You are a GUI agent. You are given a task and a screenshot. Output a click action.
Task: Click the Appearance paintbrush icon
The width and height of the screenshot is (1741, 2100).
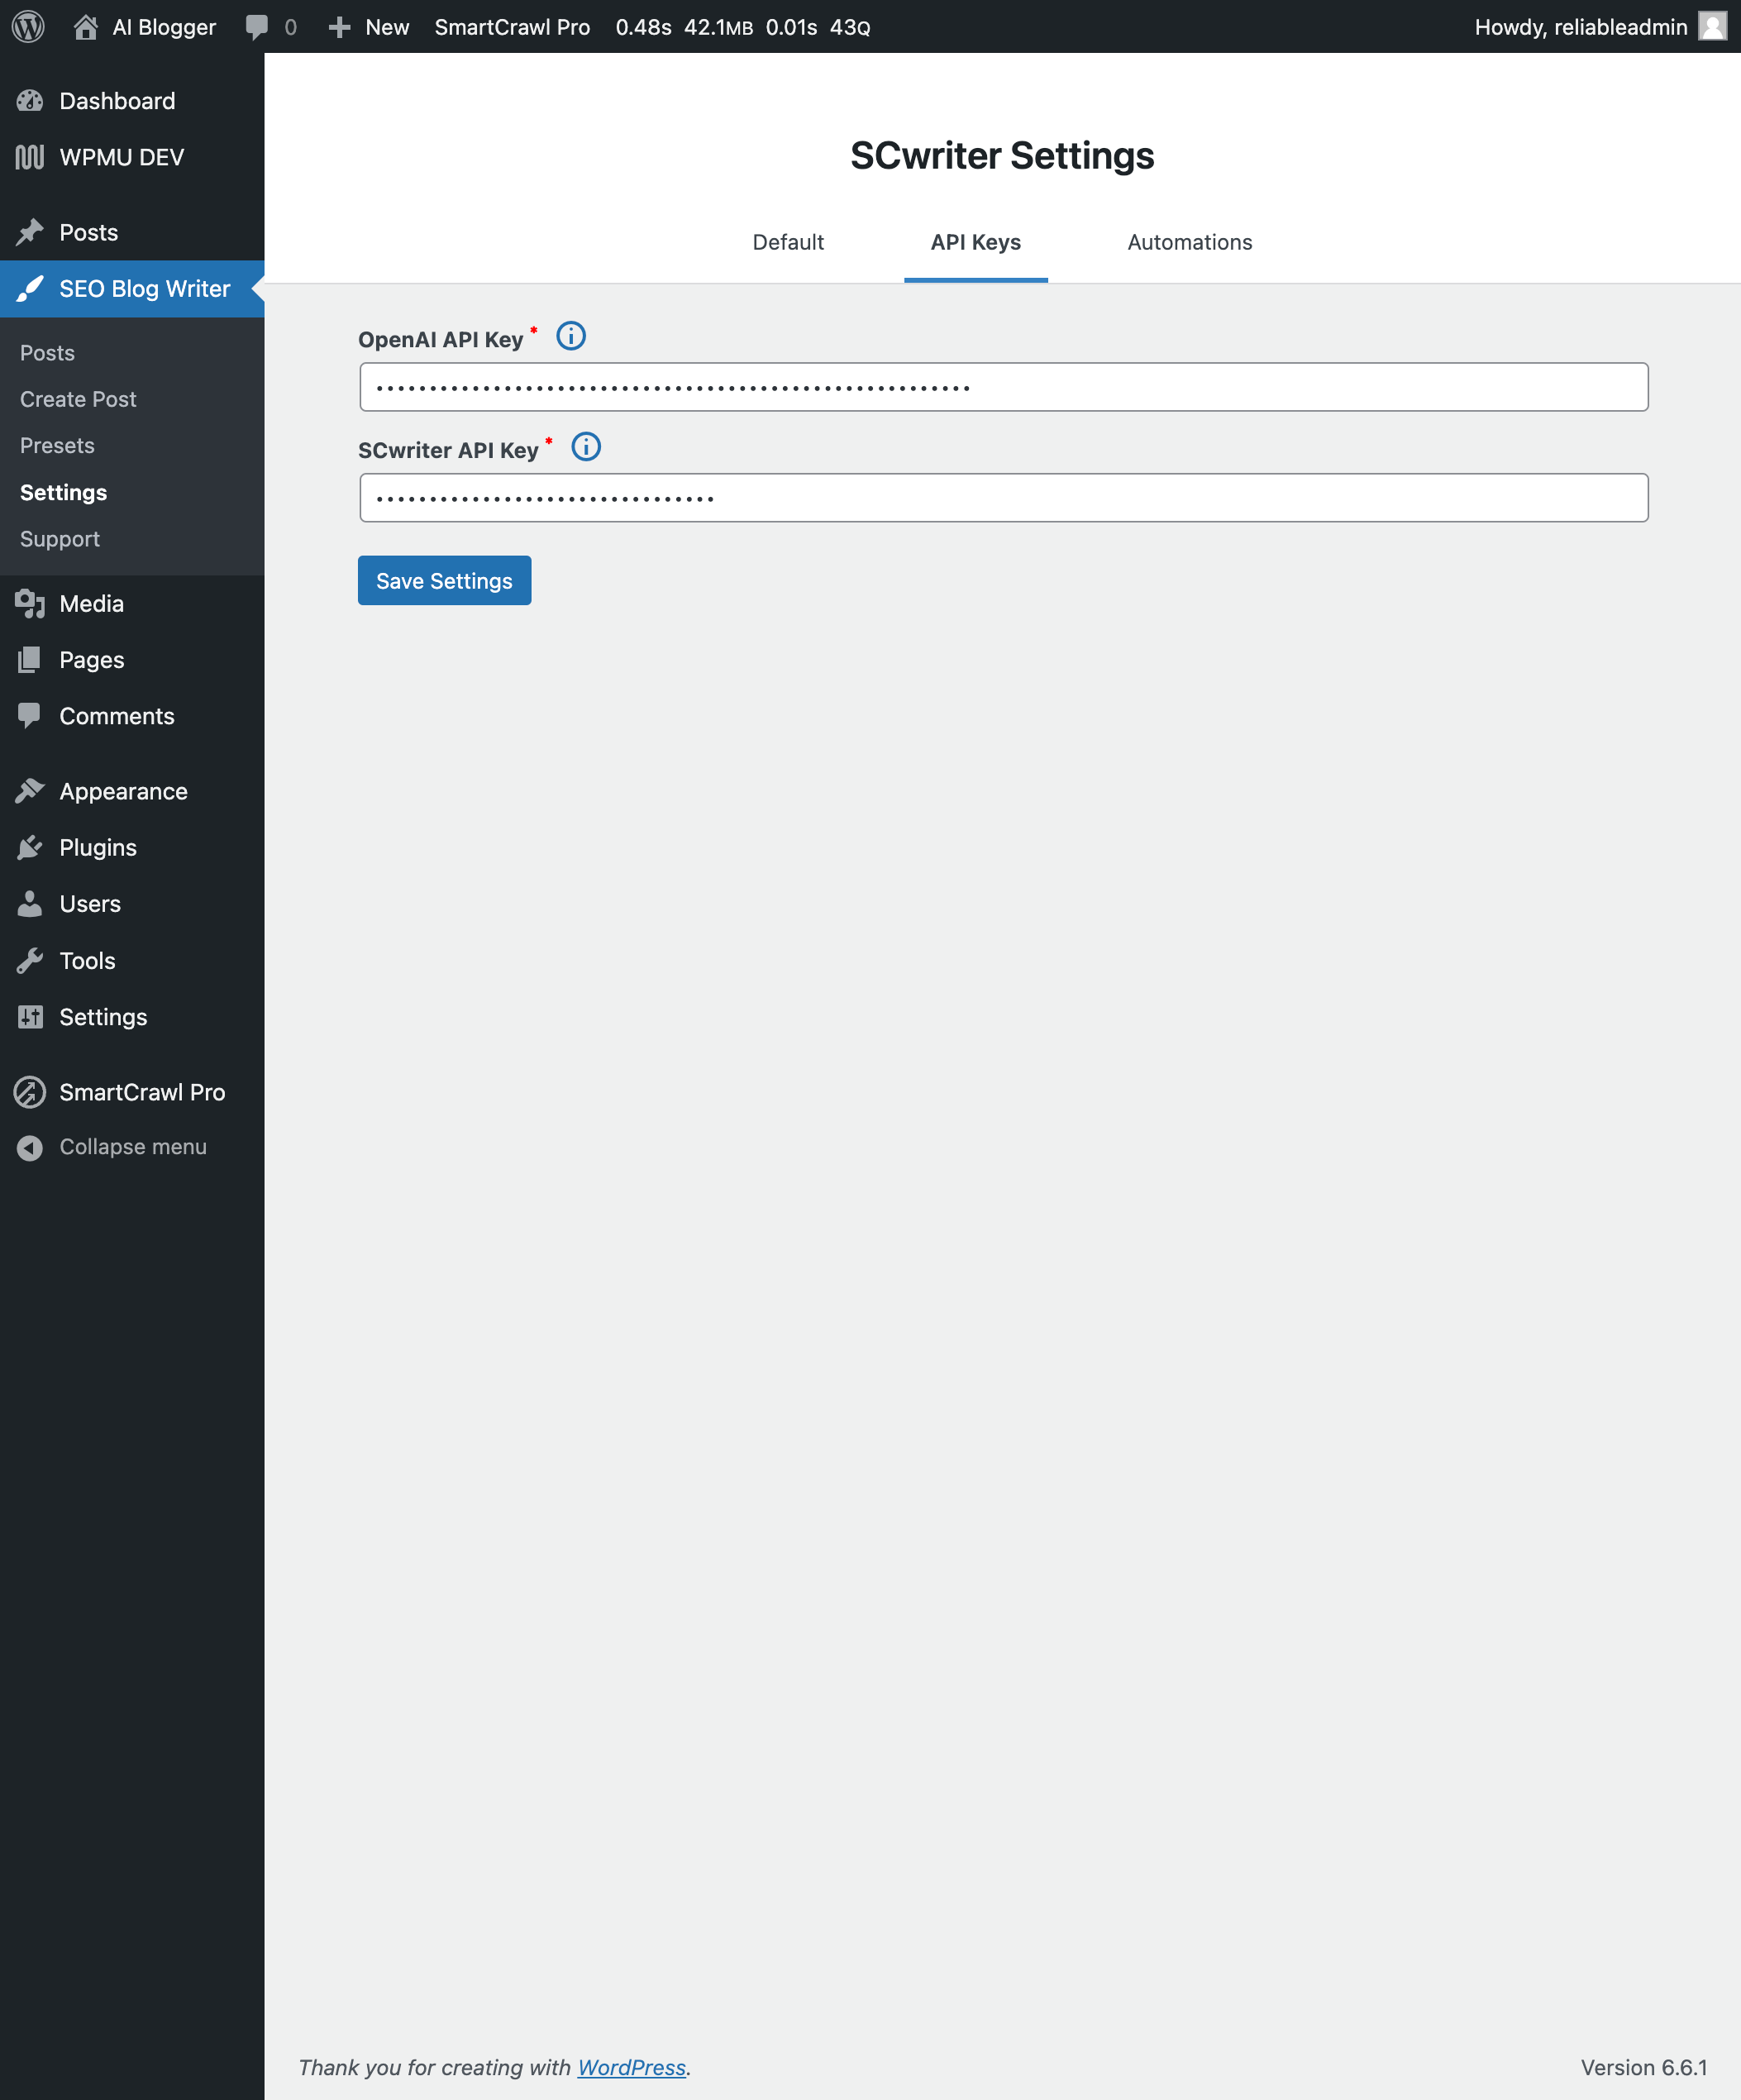point(30,791)
